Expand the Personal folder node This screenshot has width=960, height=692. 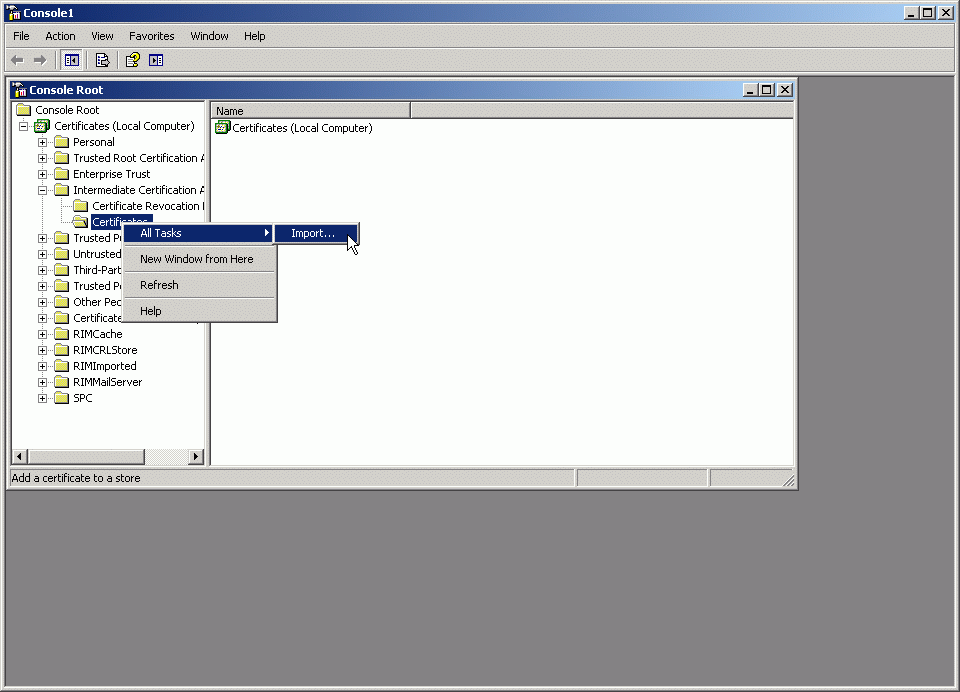coord(43,142)
